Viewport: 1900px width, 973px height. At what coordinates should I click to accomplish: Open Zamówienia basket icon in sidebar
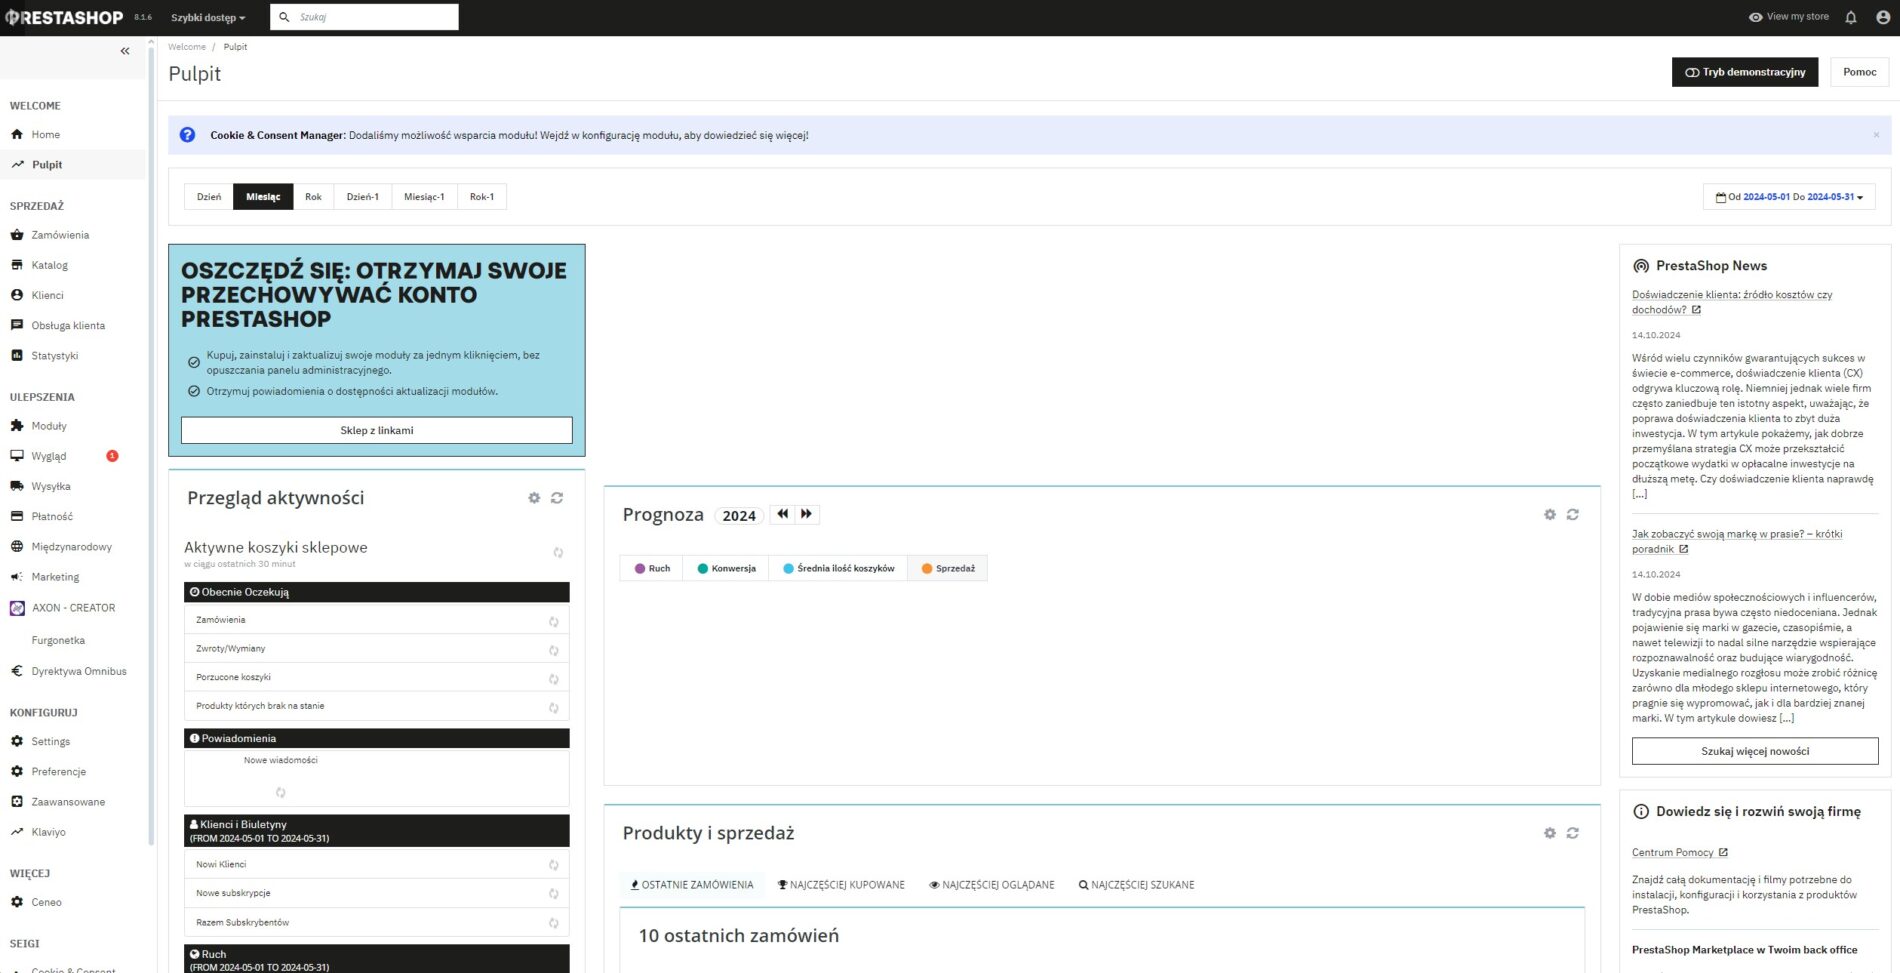click(17, 235)
